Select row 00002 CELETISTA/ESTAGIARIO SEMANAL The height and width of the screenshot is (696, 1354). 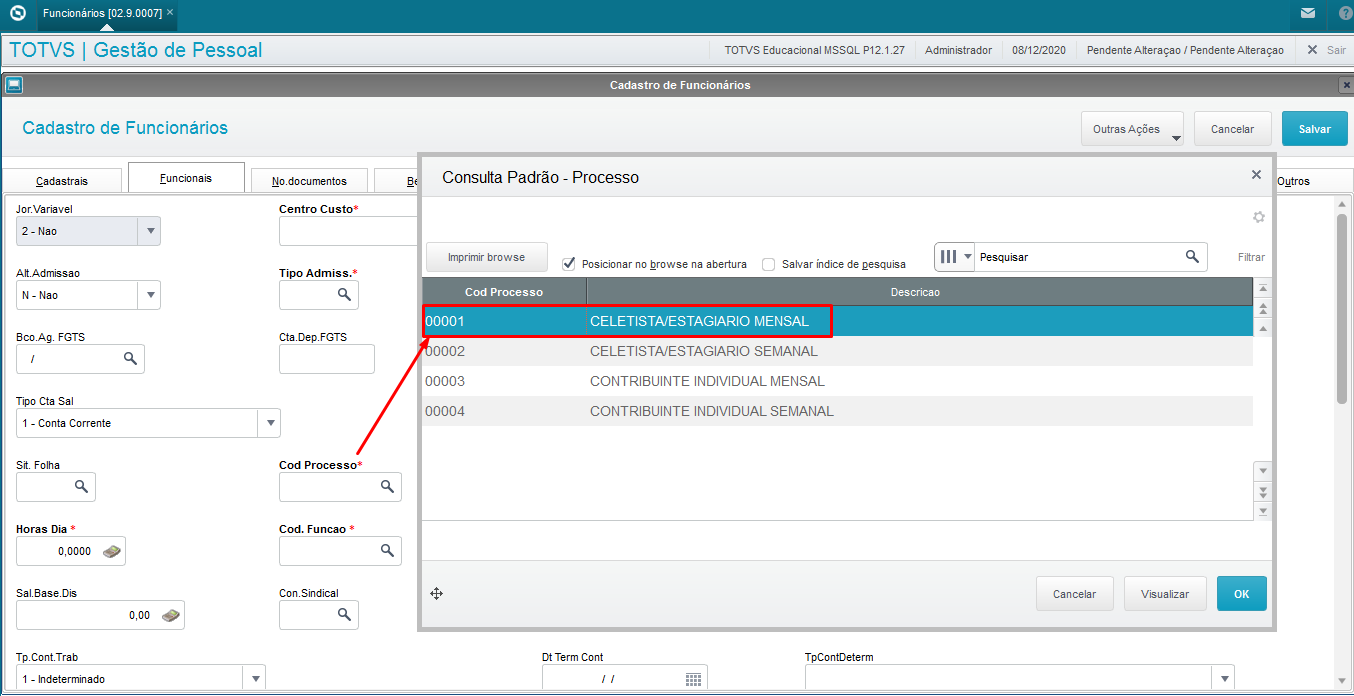point(837,351)
